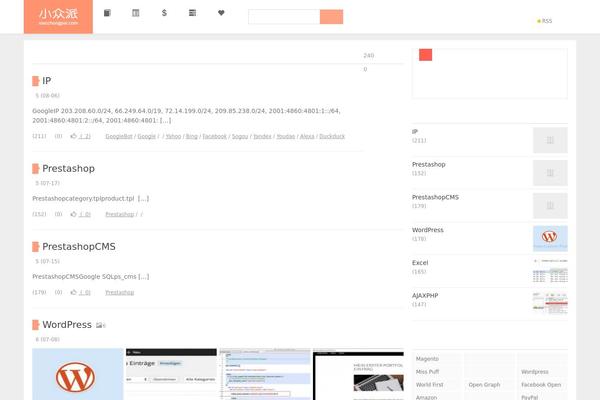Open the IP post title
The height and width of the screenshot is (400, 600).
pos(47,81)
